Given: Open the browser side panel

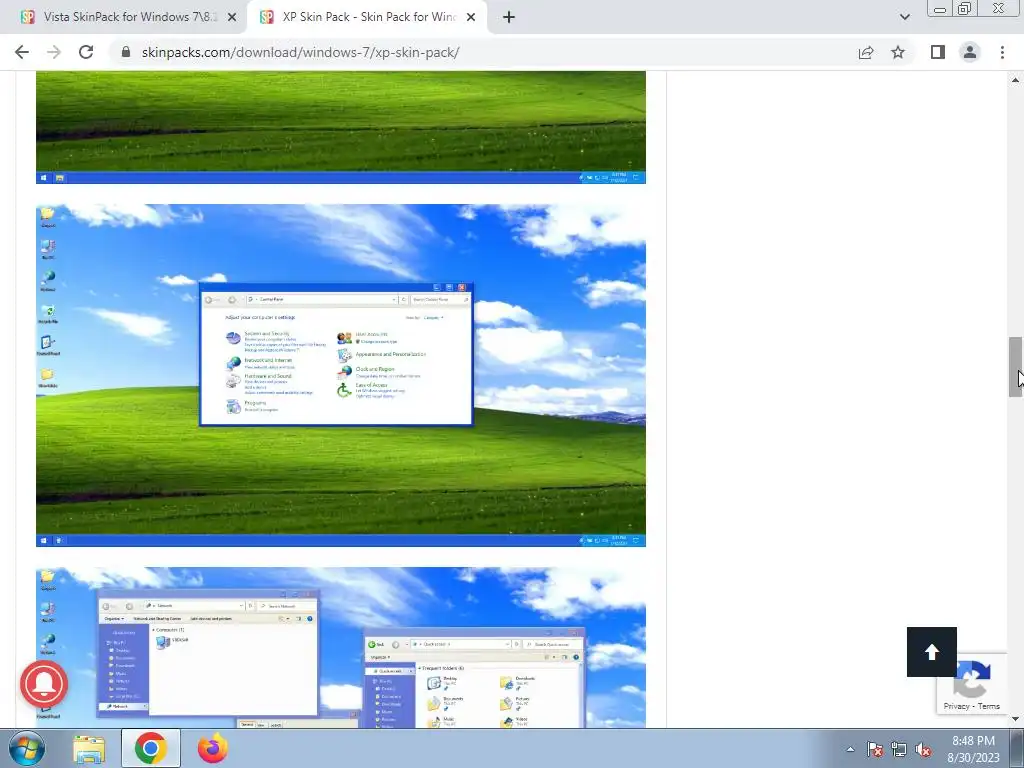Looking at the screenshot, I should click(938, 52).
